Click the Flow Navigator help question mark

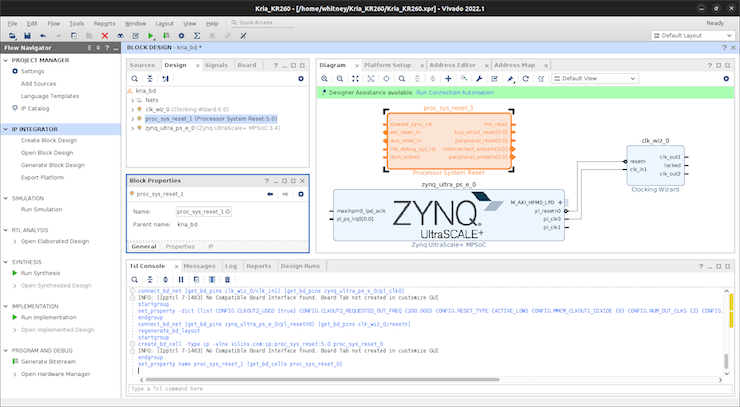pyautogui.click(x=107, y=48)
